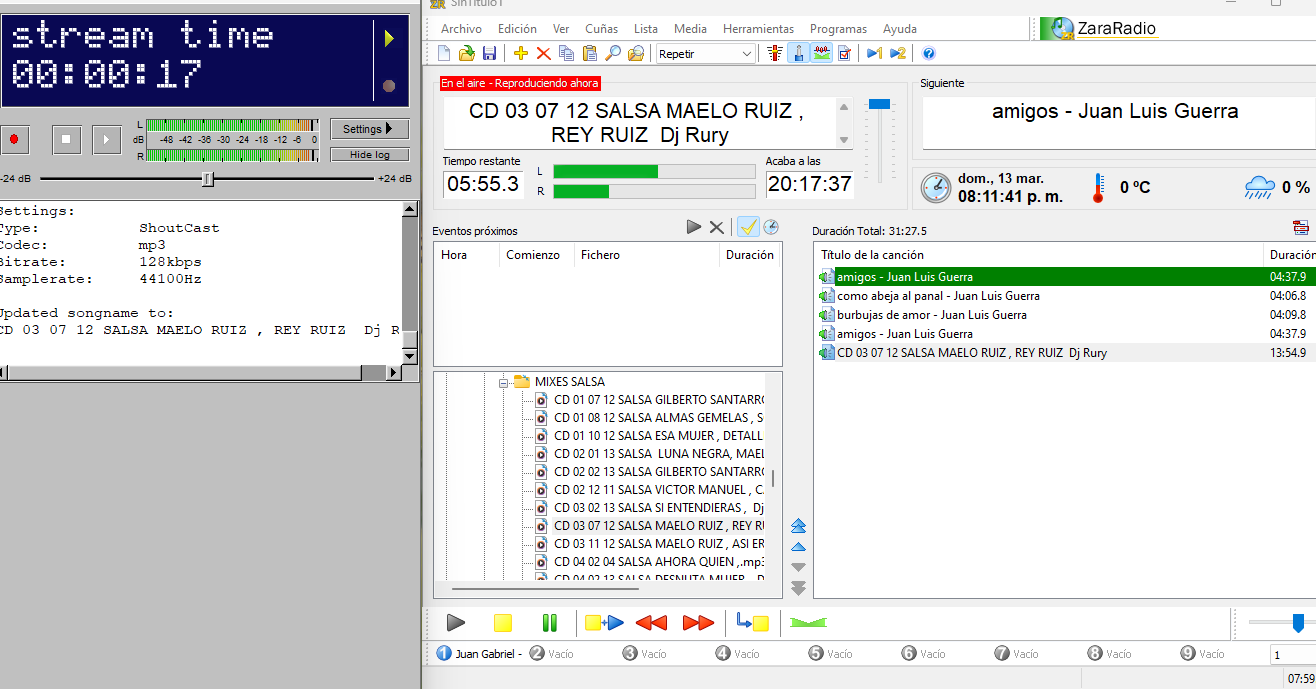
Task: Open the Ayuda menu
Action: coord(900,29)
